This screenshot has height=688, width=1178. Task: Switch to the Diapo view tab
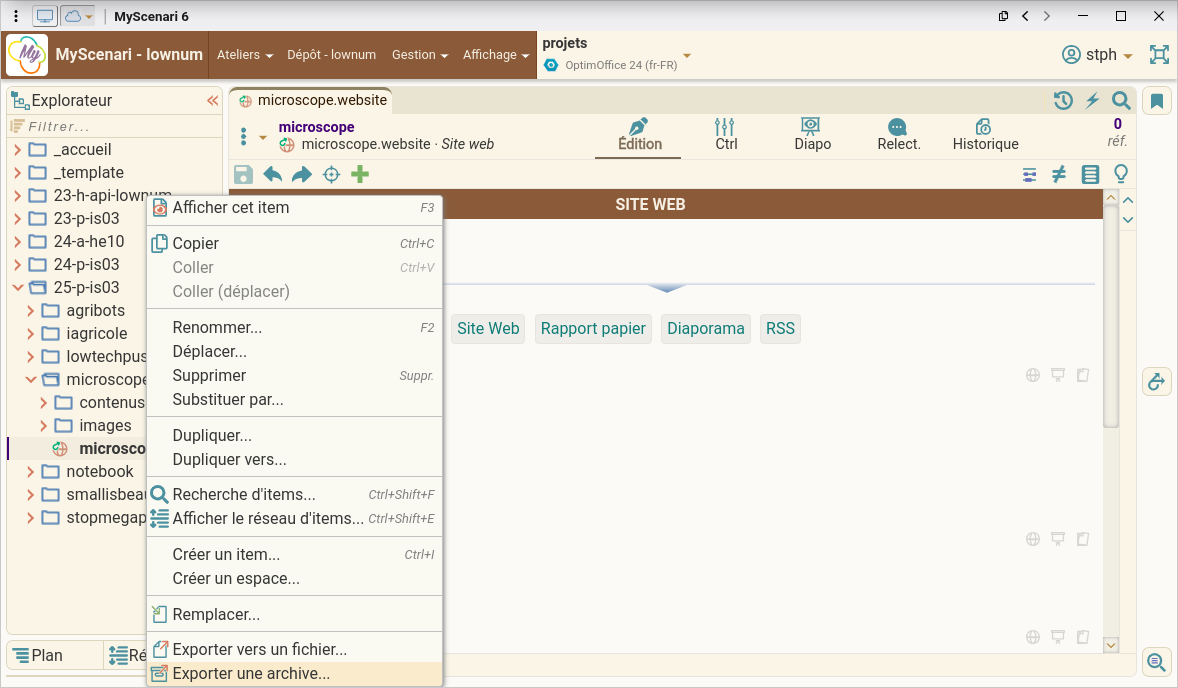click(812, 134)
